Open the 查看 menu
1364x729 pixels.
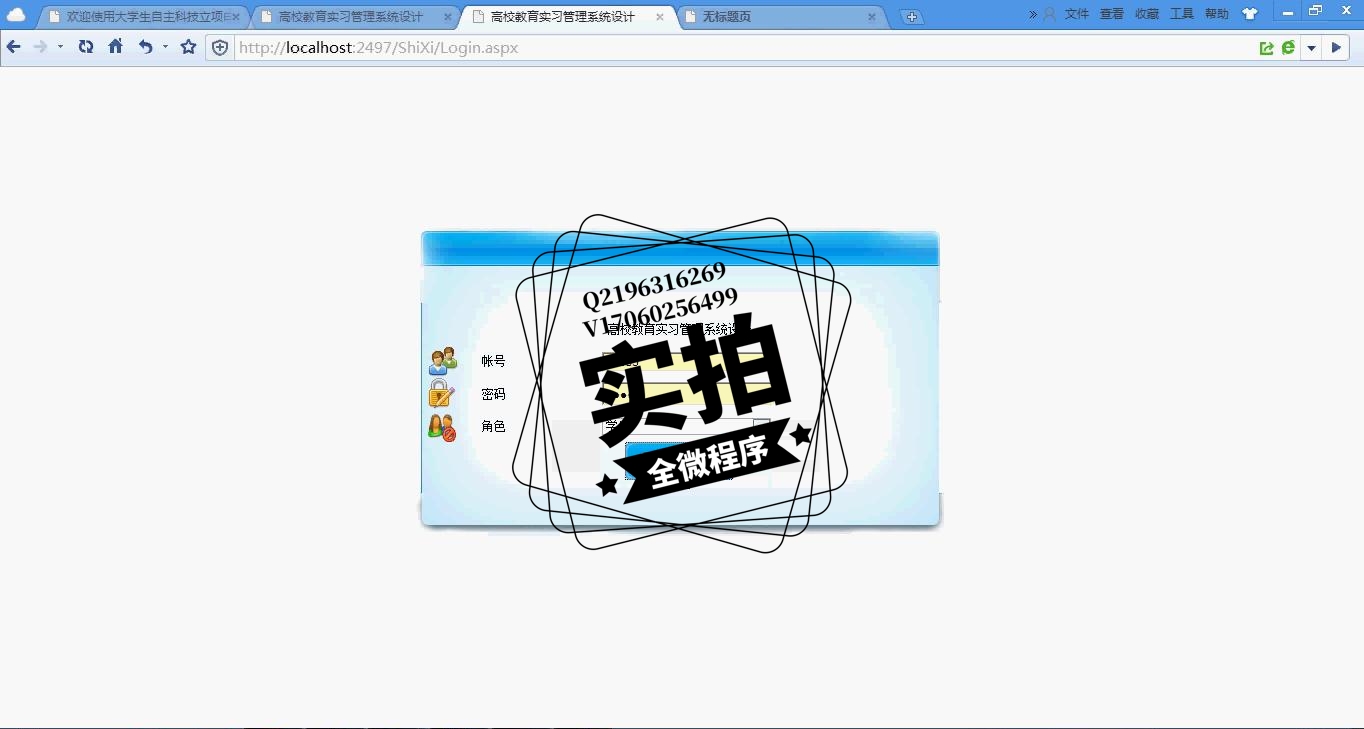coord(1112,14)
